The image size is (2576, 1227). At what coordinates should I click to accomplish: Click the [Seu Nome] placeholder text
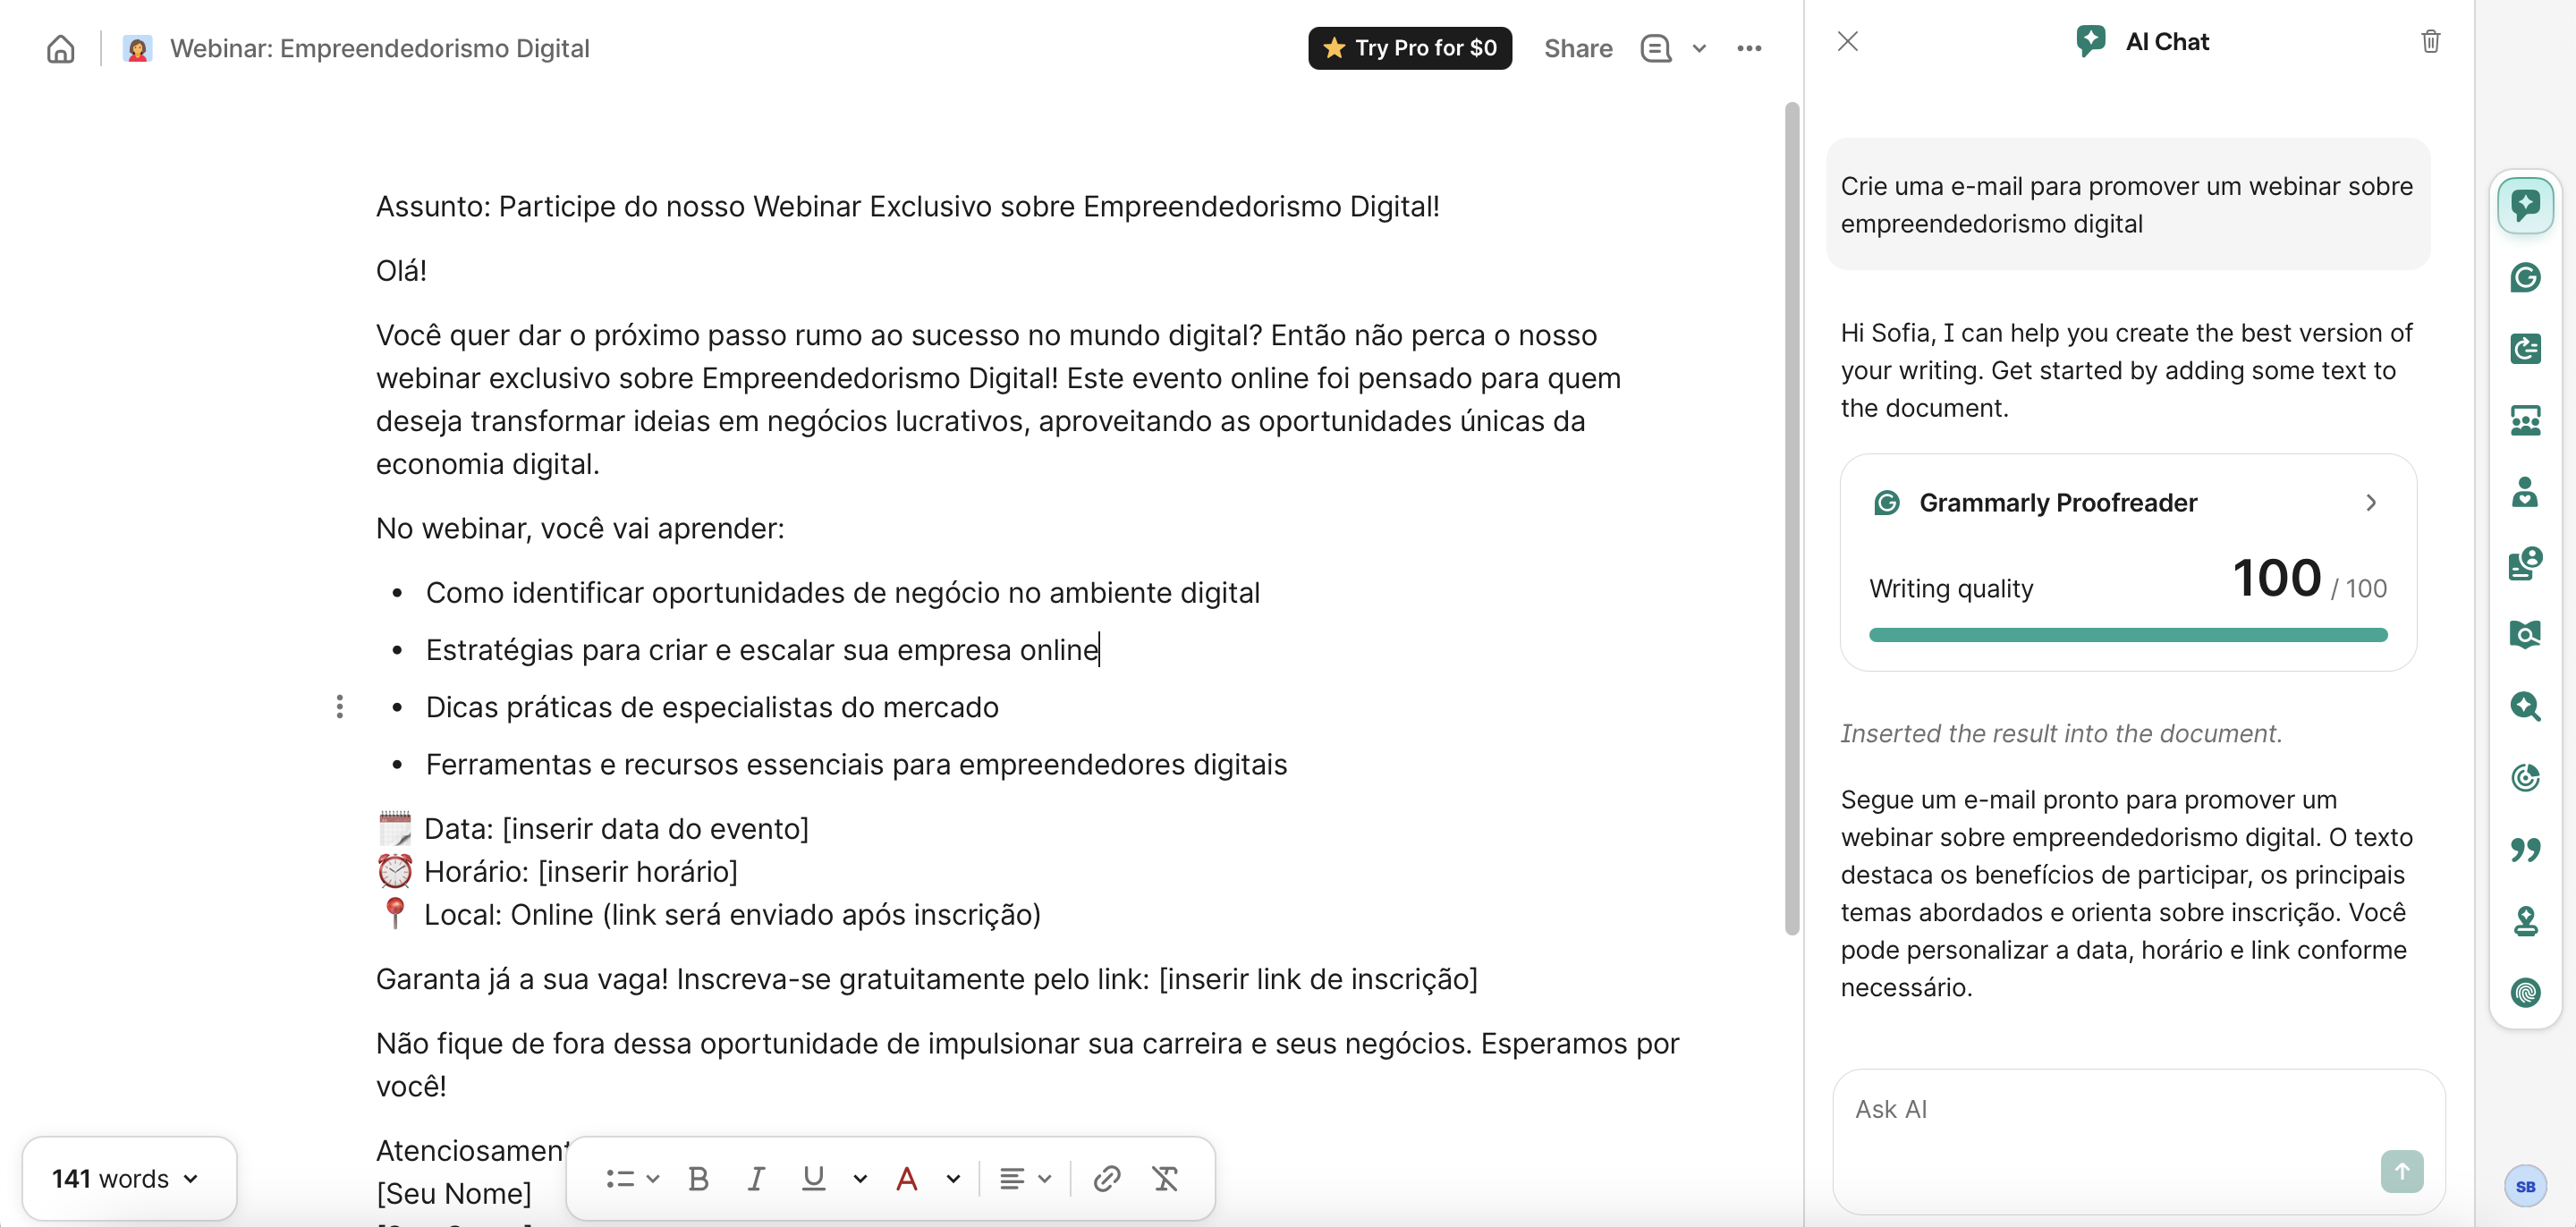[453, 1193]
